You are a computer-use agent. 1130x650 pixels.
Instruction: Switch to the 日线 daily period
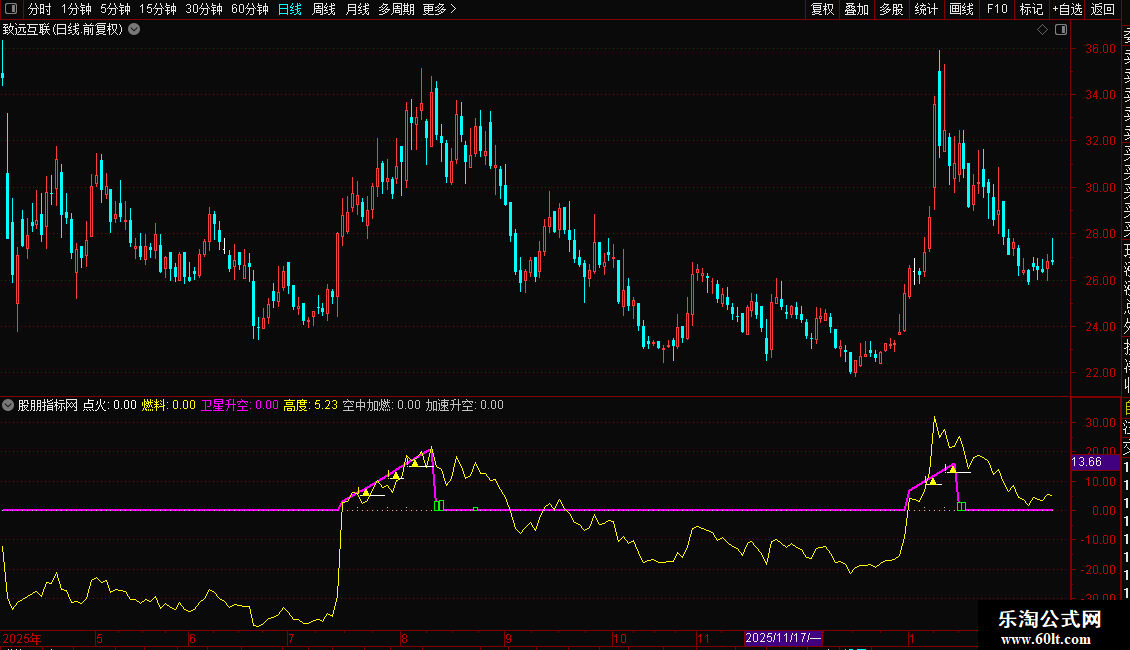coord(290,9)
